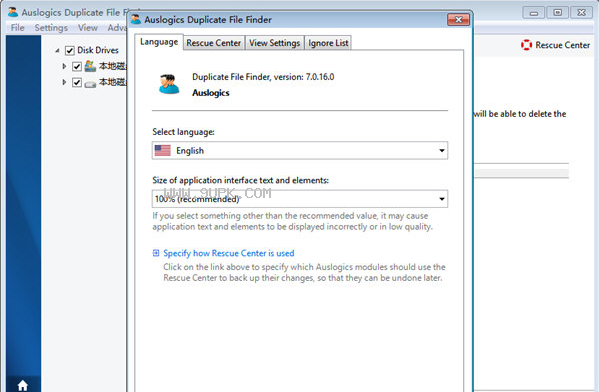Click the US flag icon in language box
599x392 pixels.
coord(163,151)
